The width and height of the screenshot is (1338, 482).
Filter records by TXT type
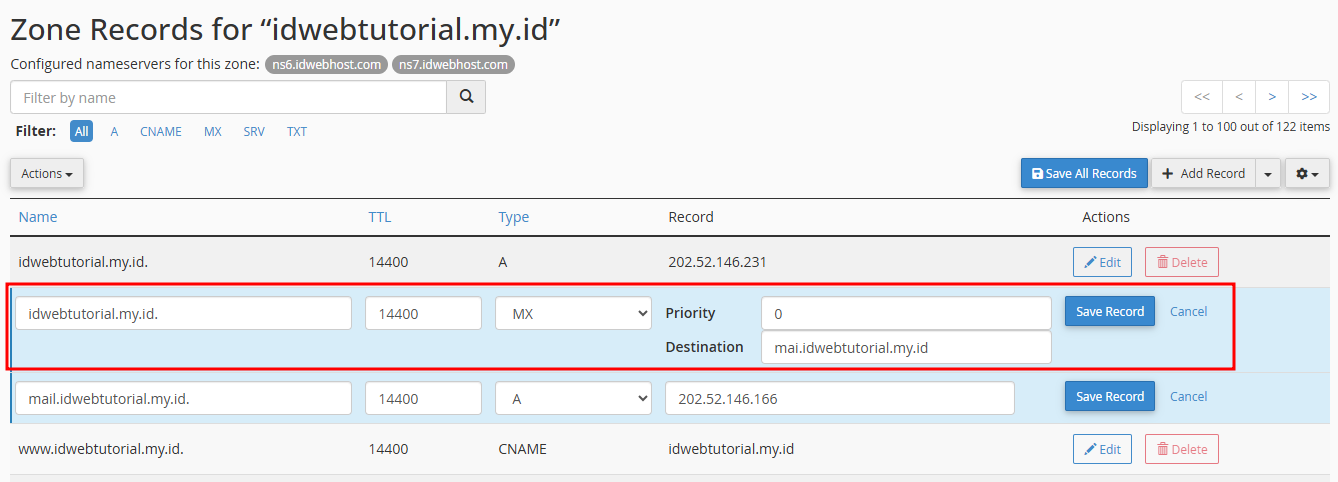click(x=297, y=131)
